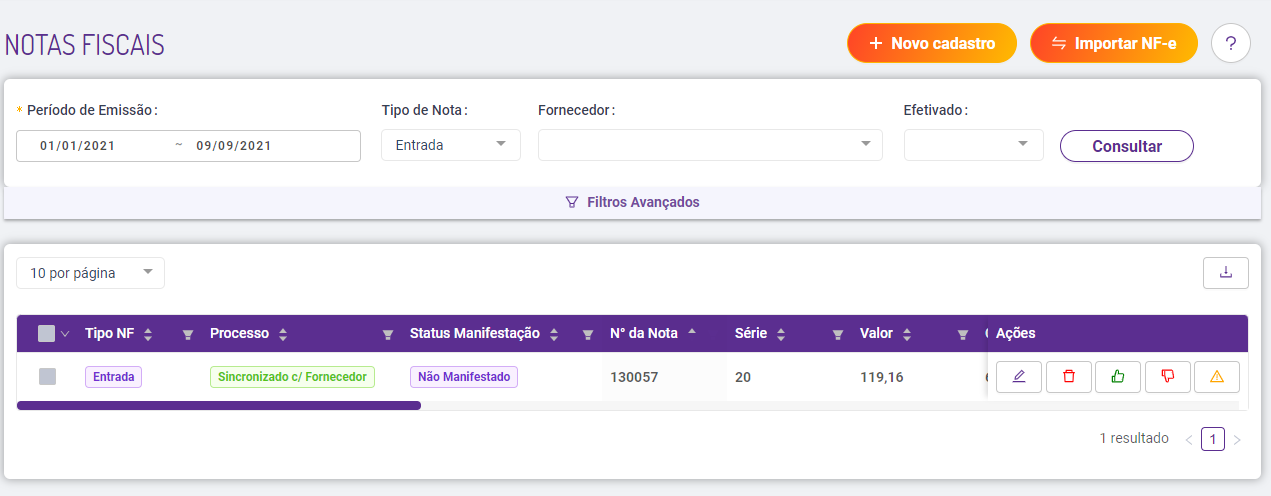Open the Tipo de Nota dropdown
This screenshot has width=1271, height=496.
[450, 145]
